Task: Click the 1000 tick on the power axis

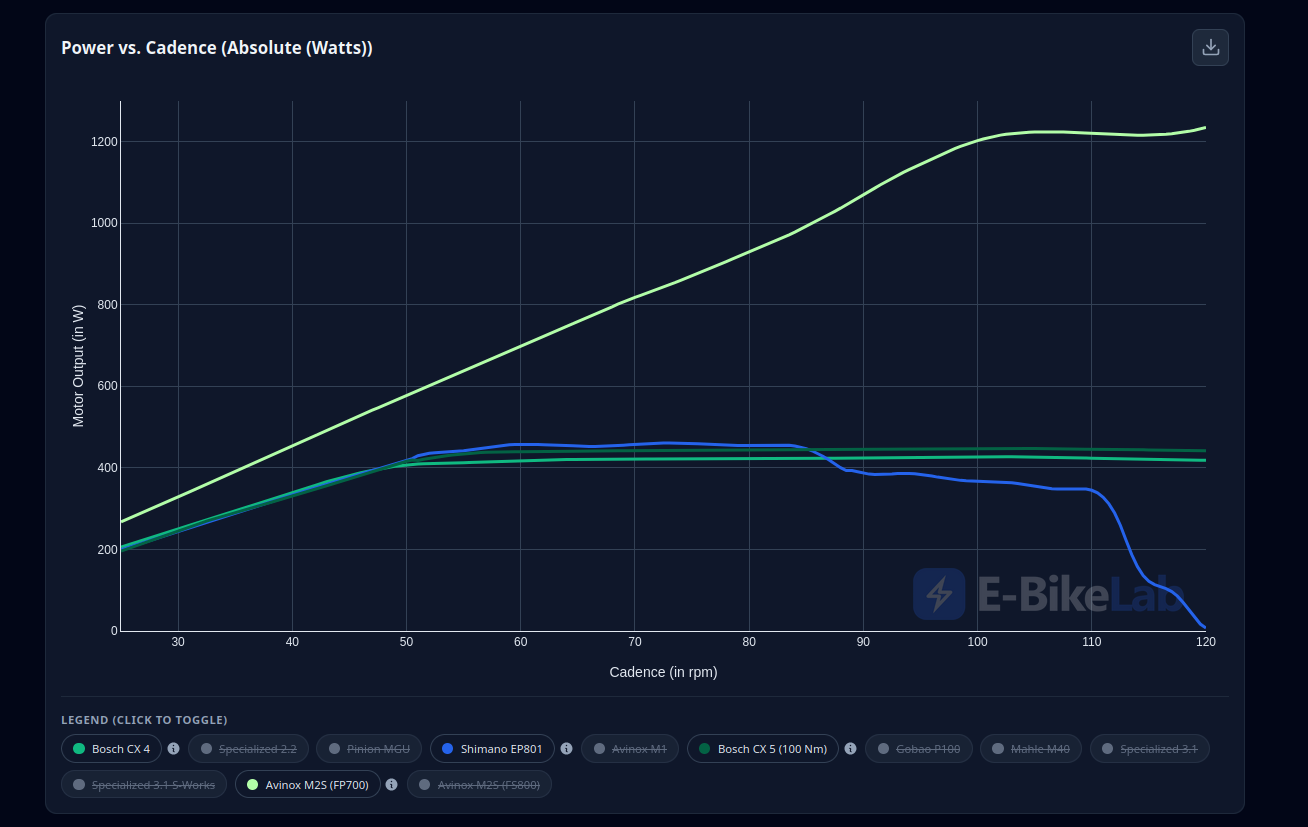Action: coord(105,223)
